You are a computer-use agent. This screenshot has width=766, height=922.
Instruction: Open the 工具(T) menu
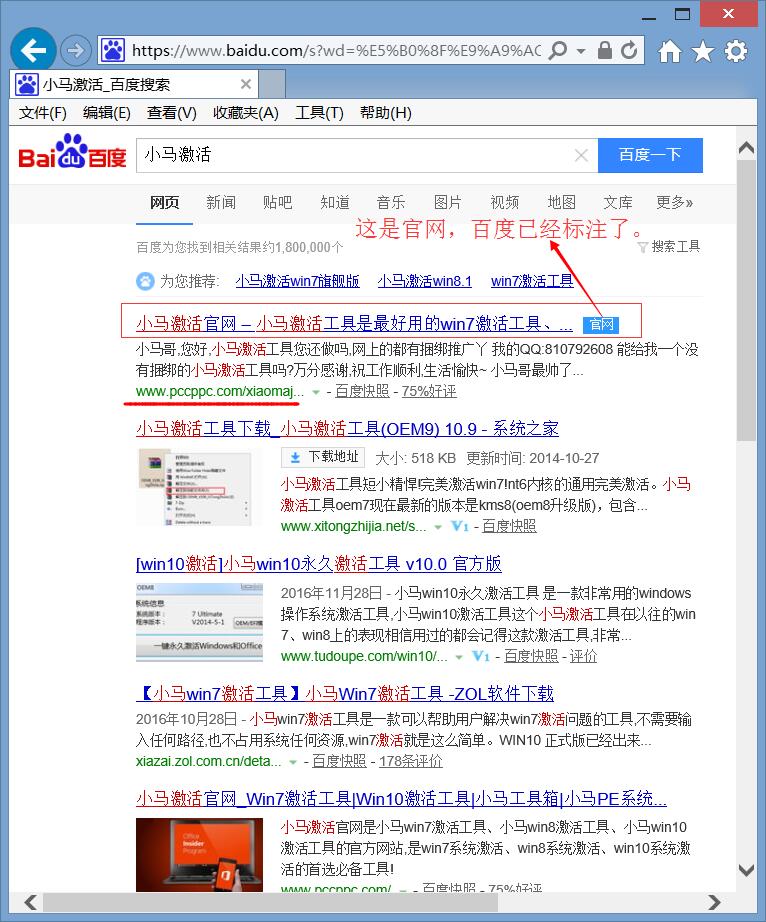pyautogui.click(x=319, y=112)
